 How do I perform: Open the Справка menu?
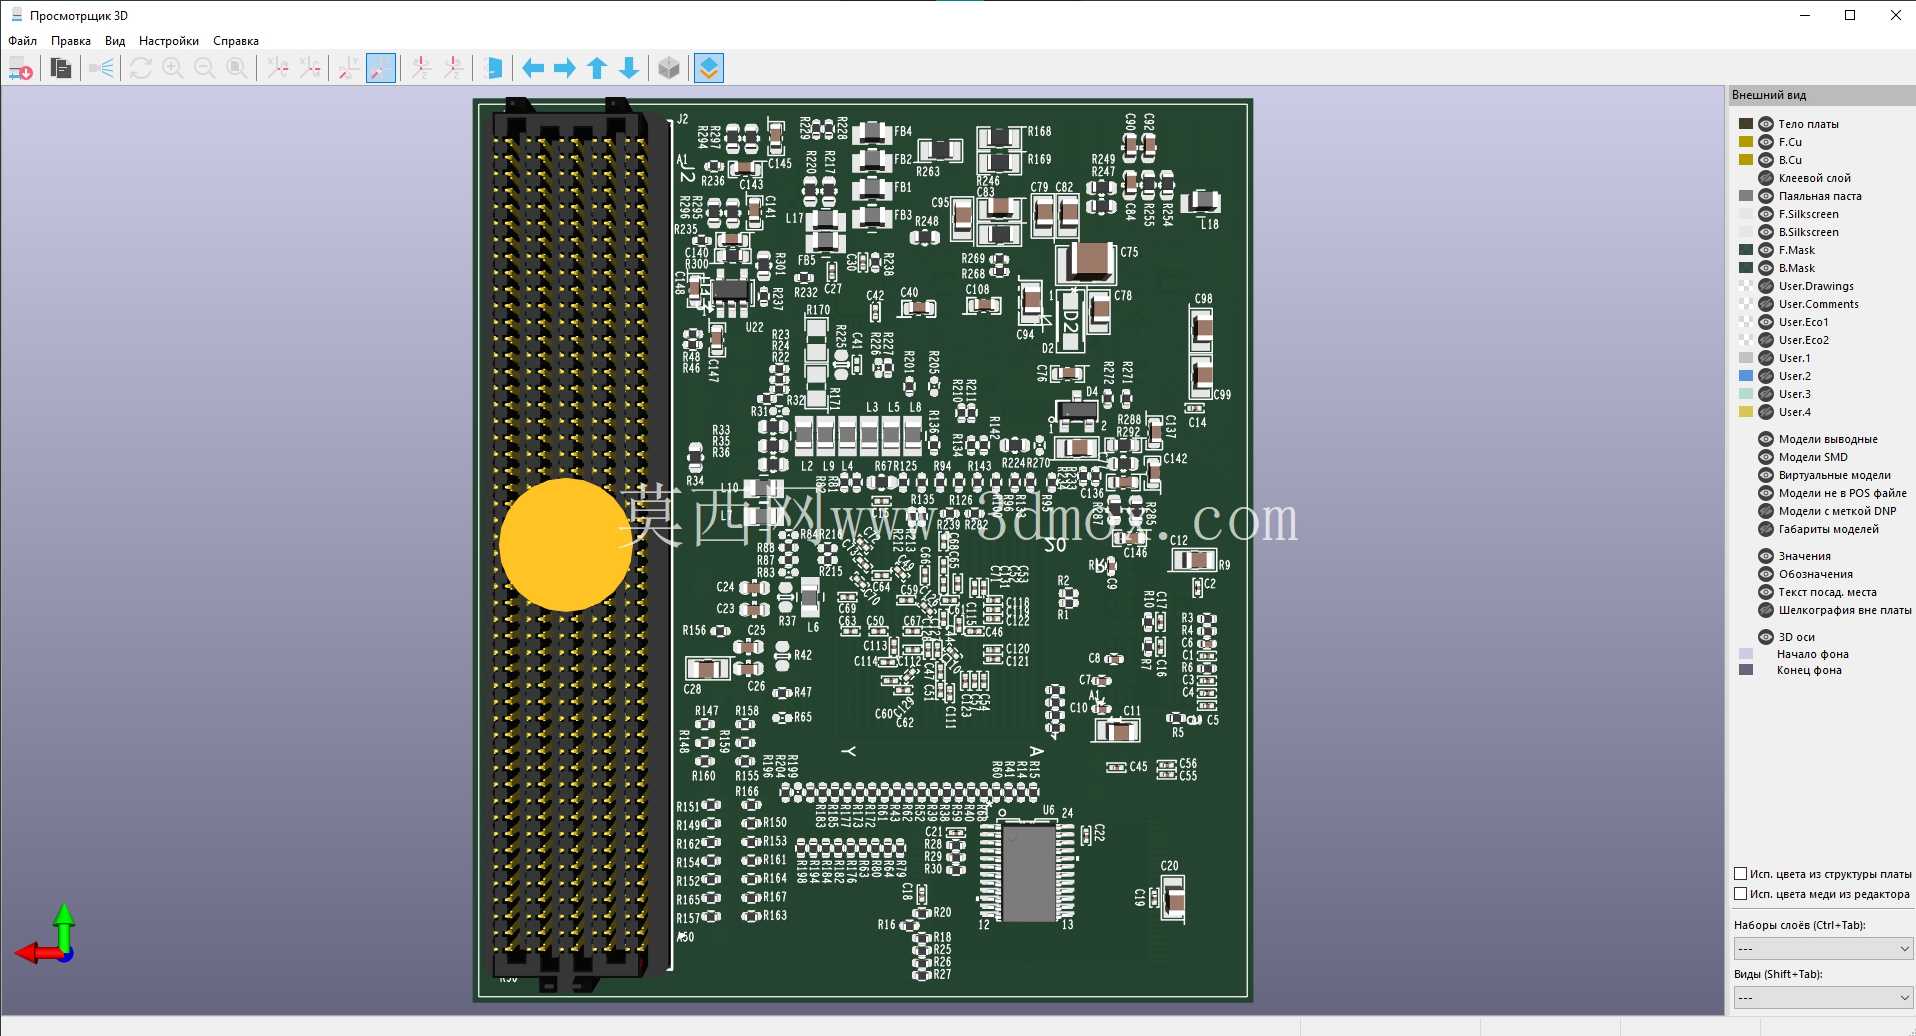click(236, 41)
